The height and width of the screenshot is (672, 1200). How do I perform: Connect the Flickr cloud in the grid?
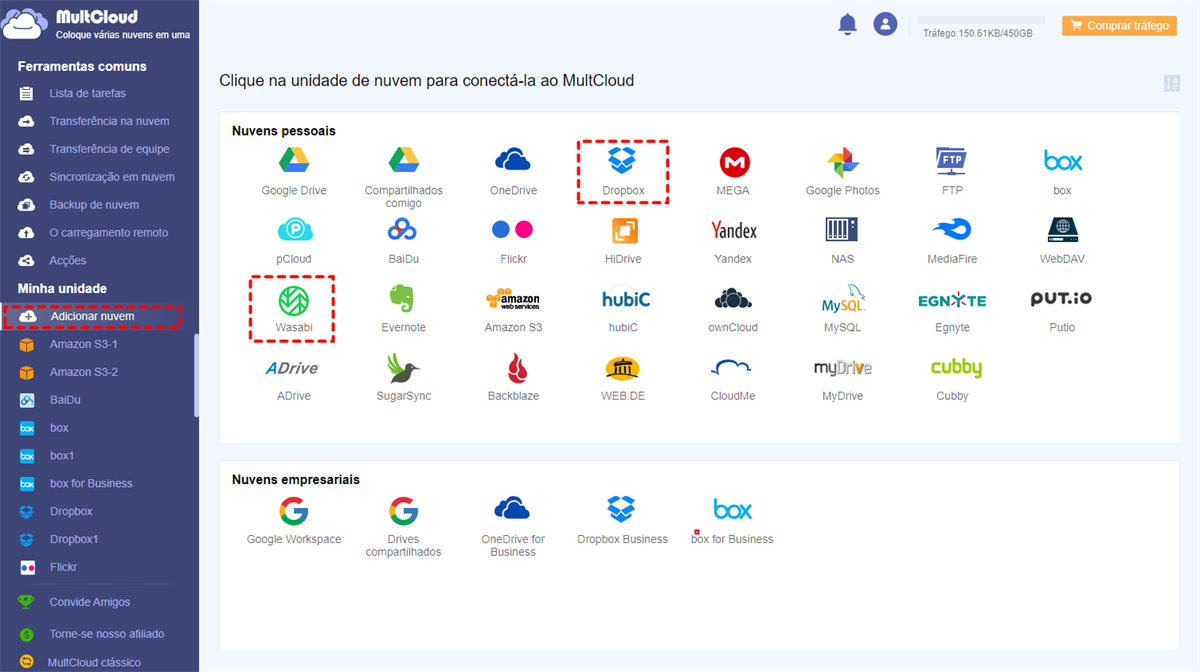point(513,230)
